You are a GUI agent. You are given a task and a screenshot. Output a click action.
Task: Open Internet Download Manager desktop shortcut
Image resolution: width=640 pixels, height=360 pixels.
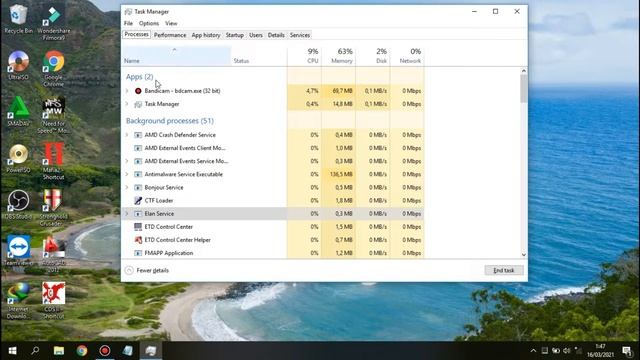(18, 301)
